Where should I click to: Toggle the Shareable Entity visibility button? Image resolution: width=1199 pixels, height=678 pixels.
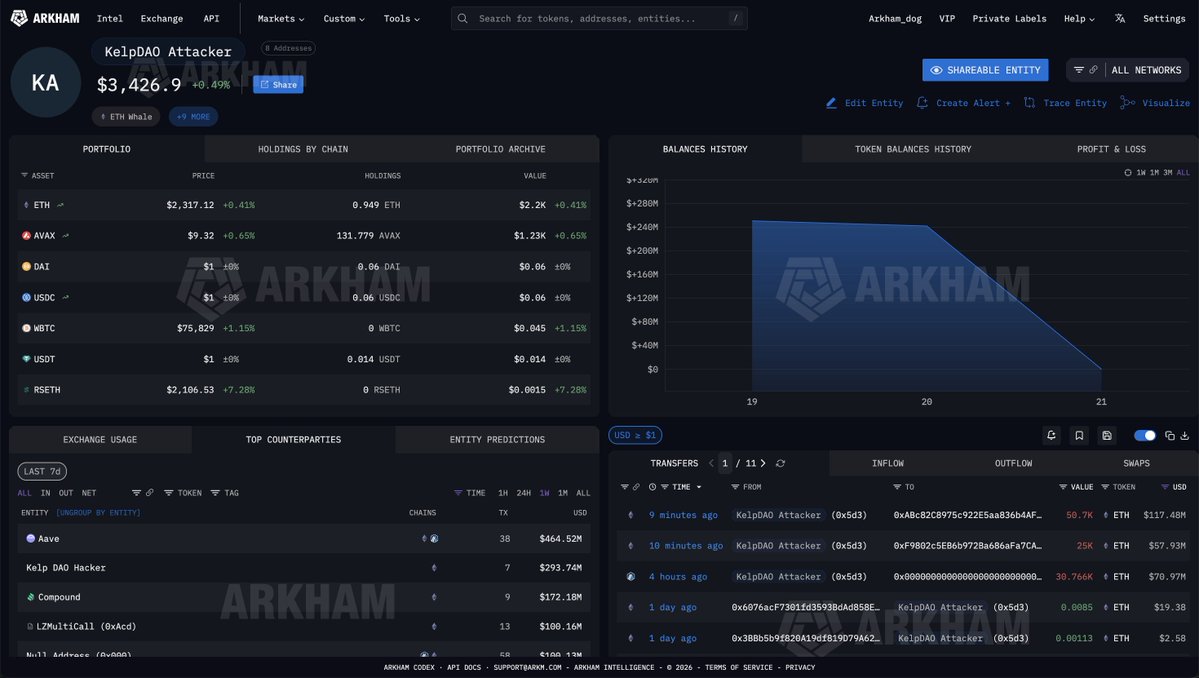(985, 70)
